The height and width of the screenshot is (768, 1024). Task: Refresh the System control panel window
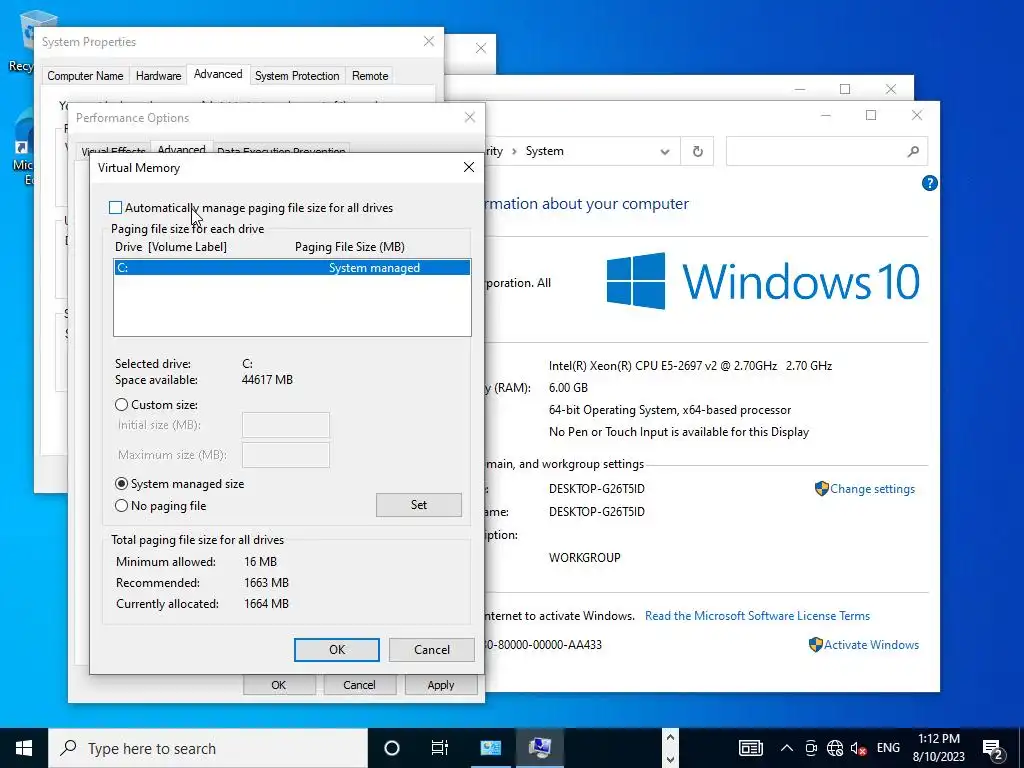point(697,152)
